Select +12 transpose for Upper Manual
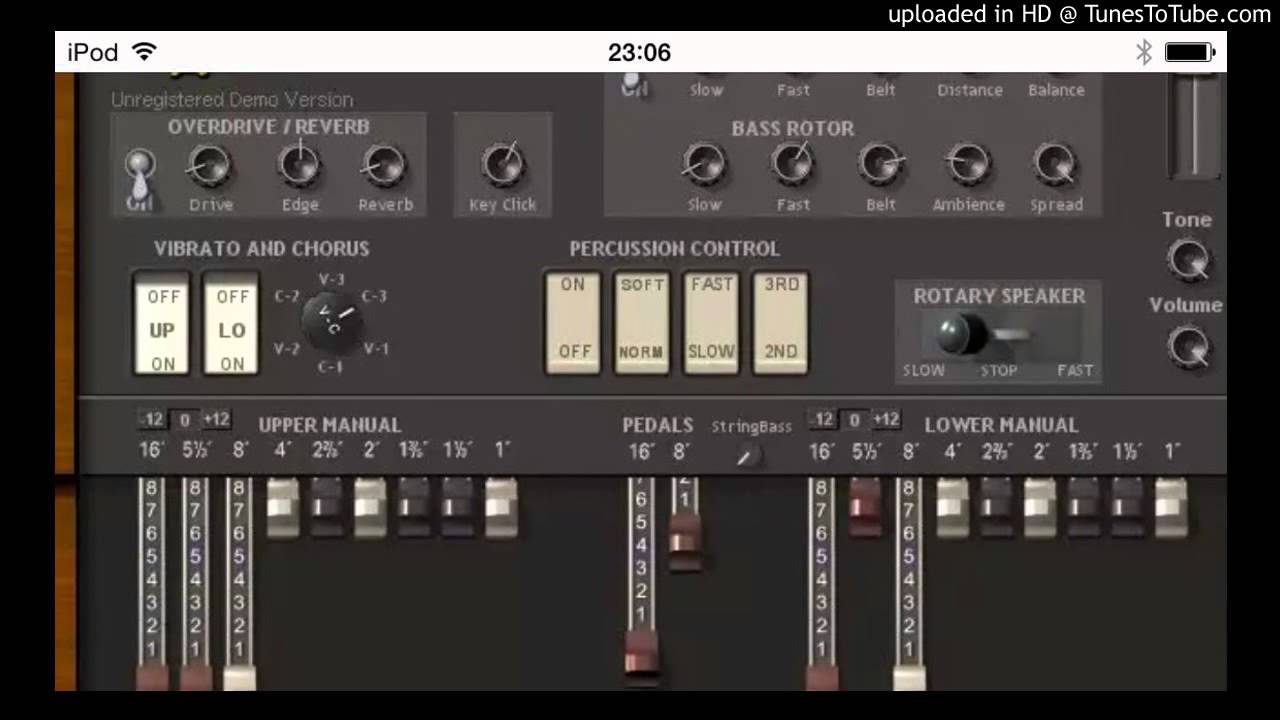Screen dimensions: 1280x720 [x=216, y=420]
